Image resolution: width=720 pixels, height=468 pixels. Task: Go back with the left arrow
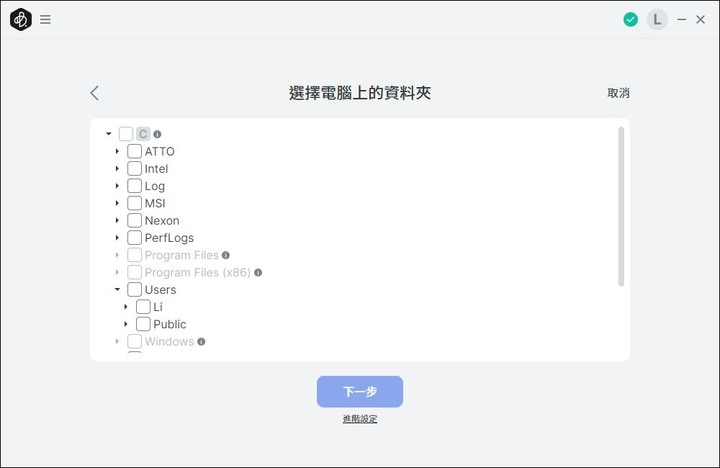(95, 93)
